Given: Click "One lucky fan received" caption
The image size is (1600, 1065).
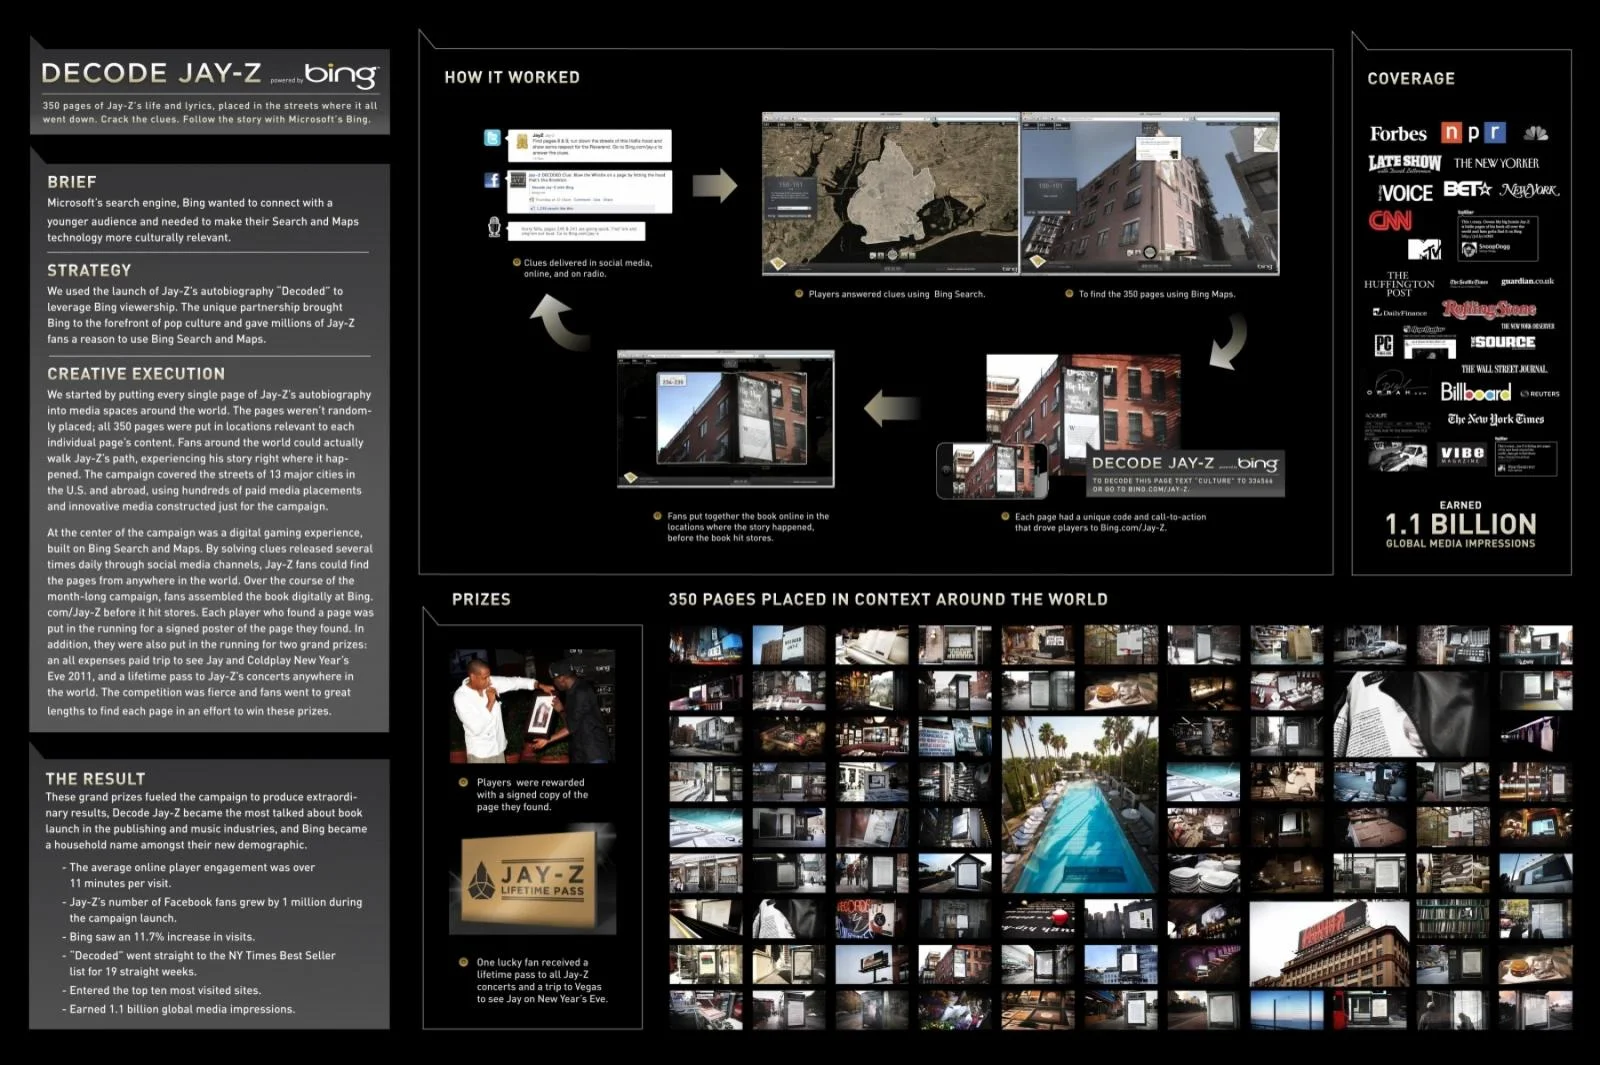Looking at the screenshot, I should [542, 980].
